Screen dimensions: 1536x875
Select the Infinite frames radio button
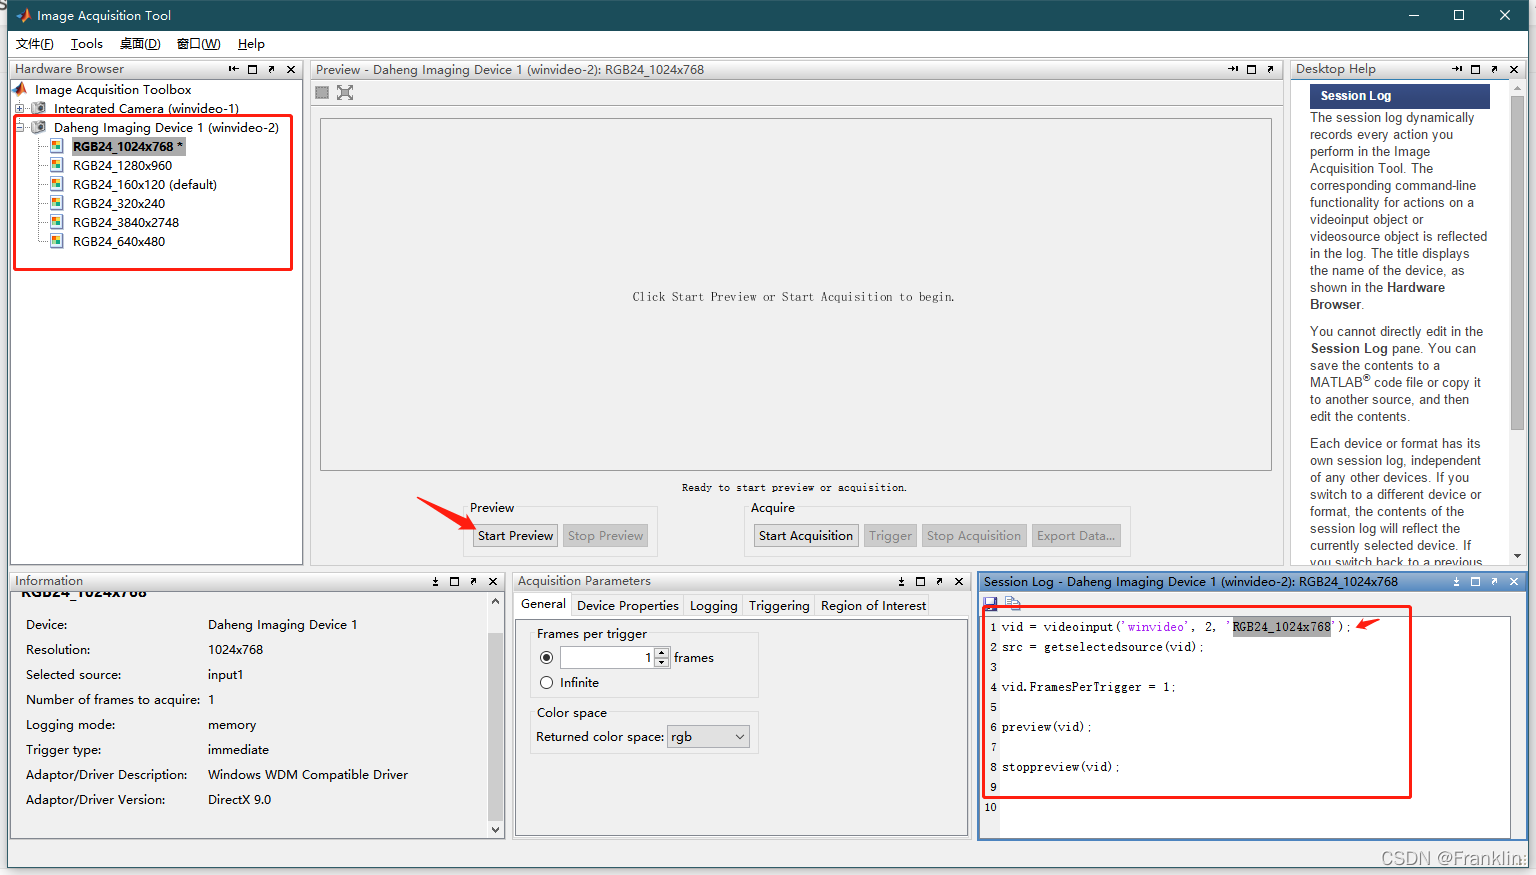[x=546, y=682]
